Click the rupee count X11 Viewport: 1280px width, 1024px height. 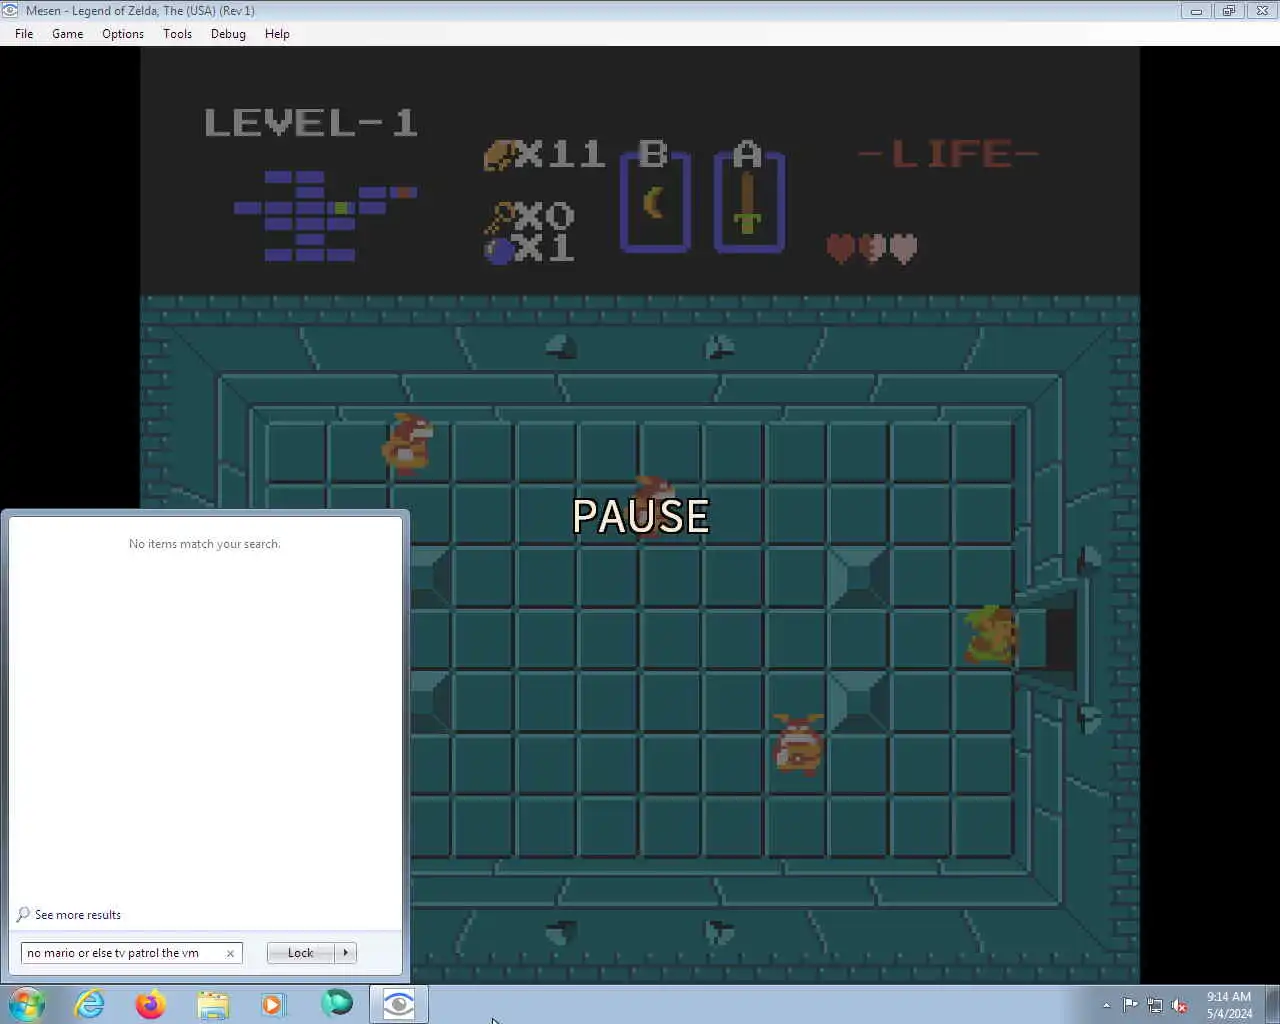(x=560, y=154)
